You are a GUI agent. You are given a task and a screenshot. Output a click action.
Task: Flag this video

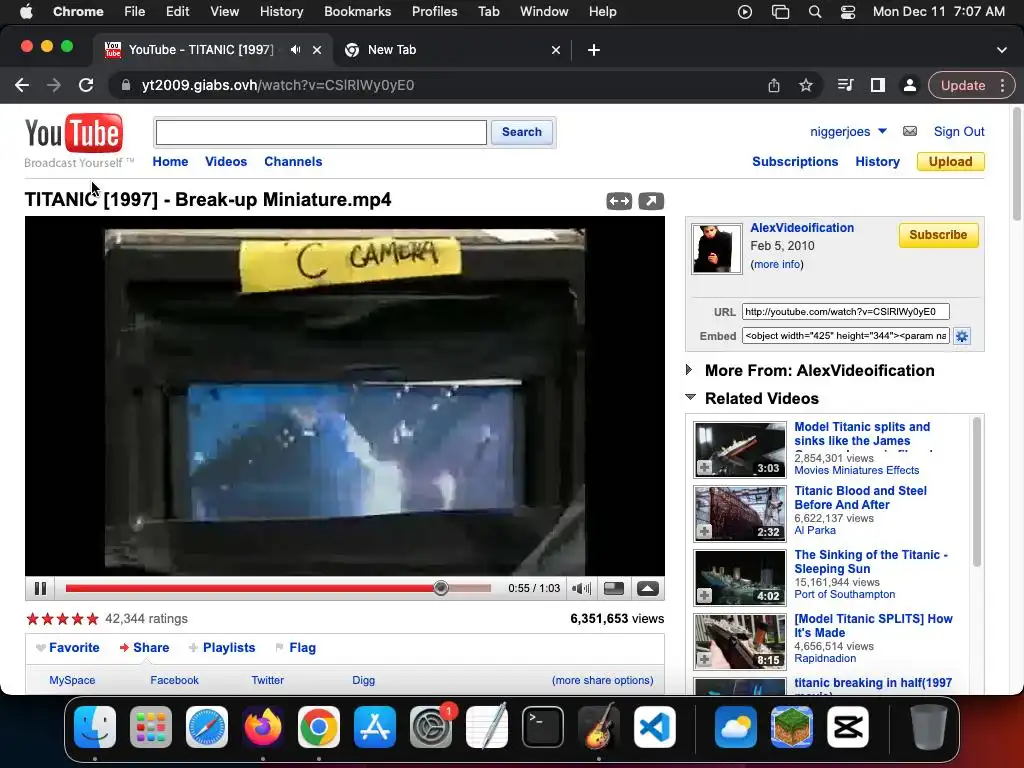(296, 648)
